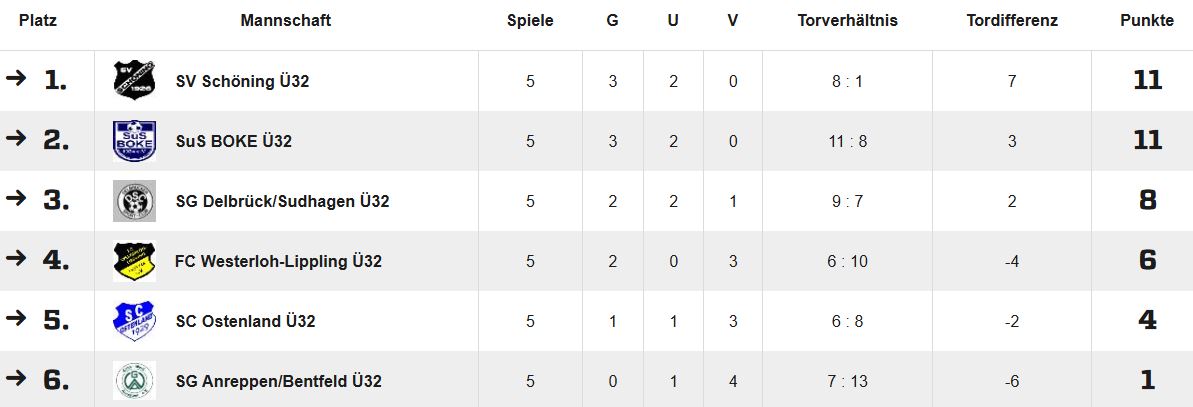Open the SG Anreppen/Bentfeld green crest
Viewport: 1193px width, 407px height.
point(135,381)
